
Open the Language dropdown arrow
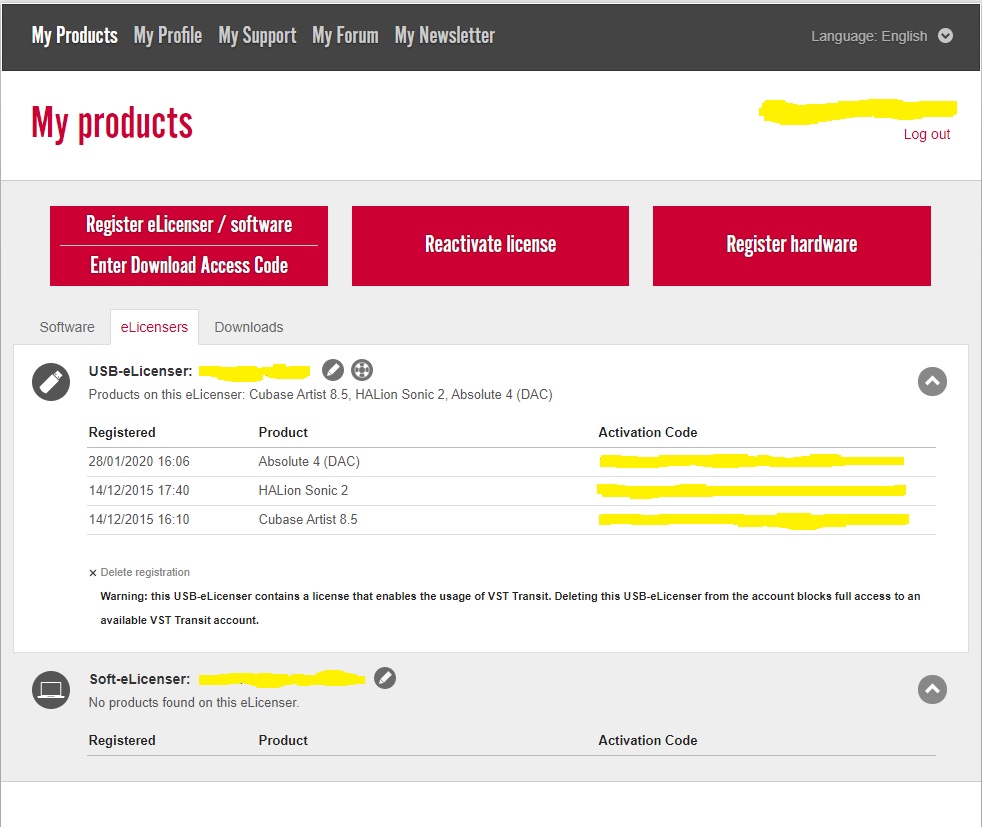945,36
